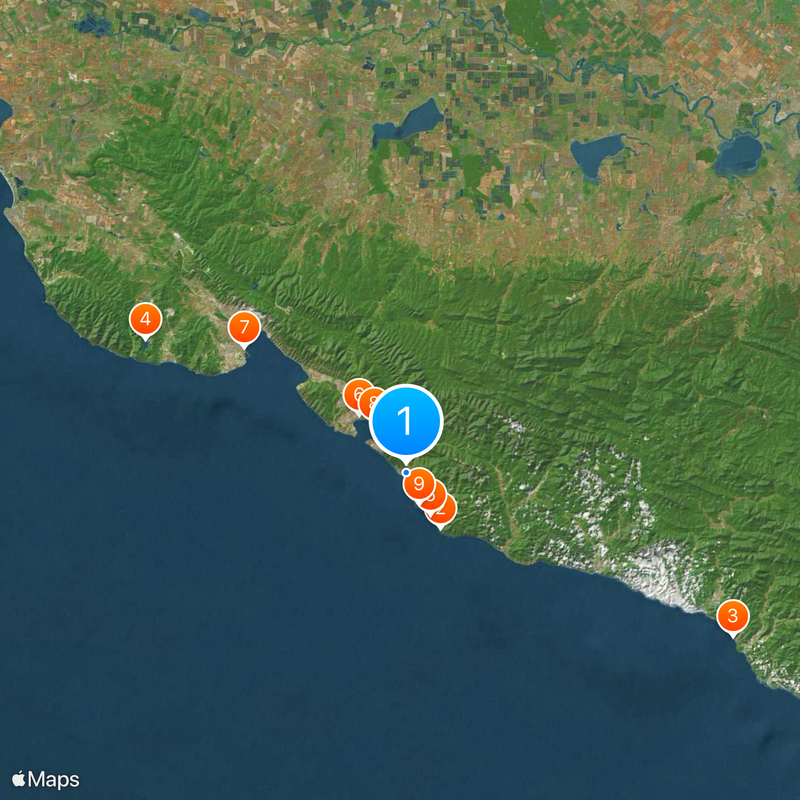
Task: Open the orange pin numbered 3
Action: point(733,617)
